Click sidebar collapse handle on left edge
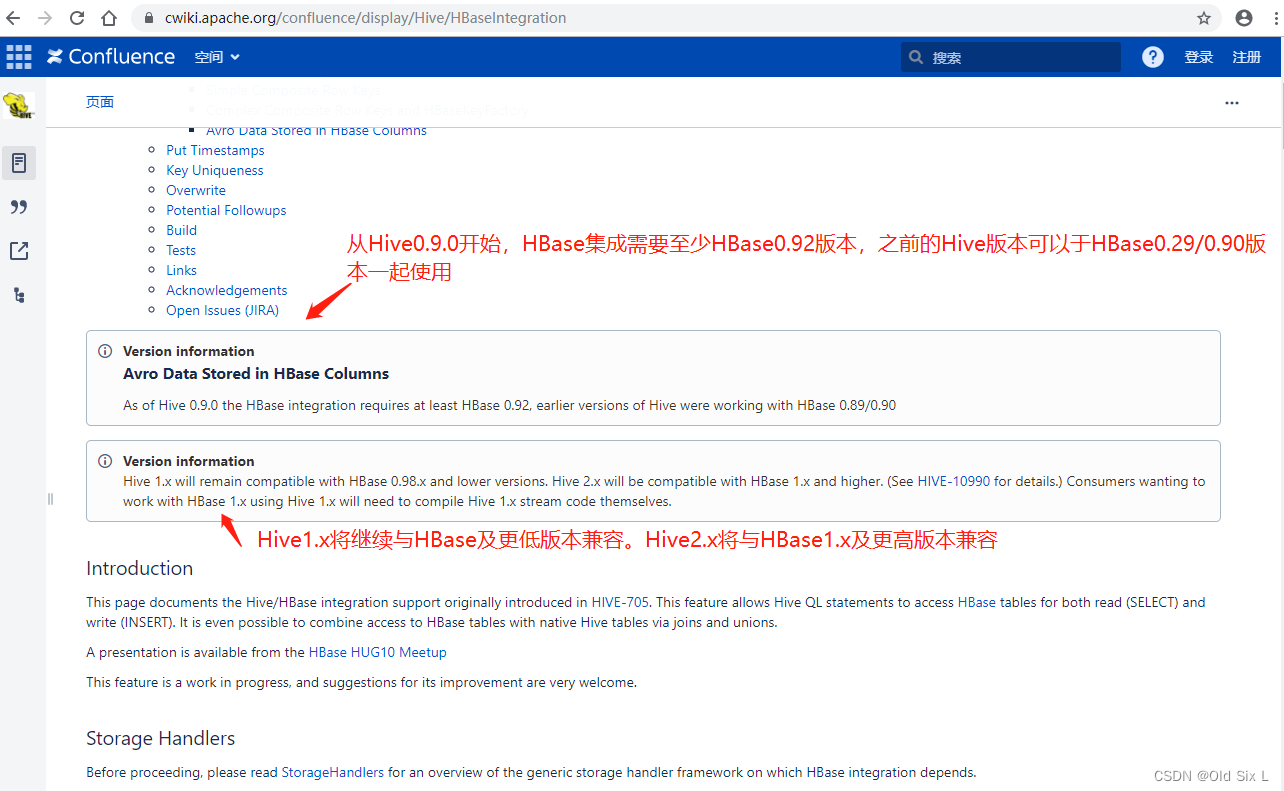This screenshot has width=1284, height=791. (50, 498)
